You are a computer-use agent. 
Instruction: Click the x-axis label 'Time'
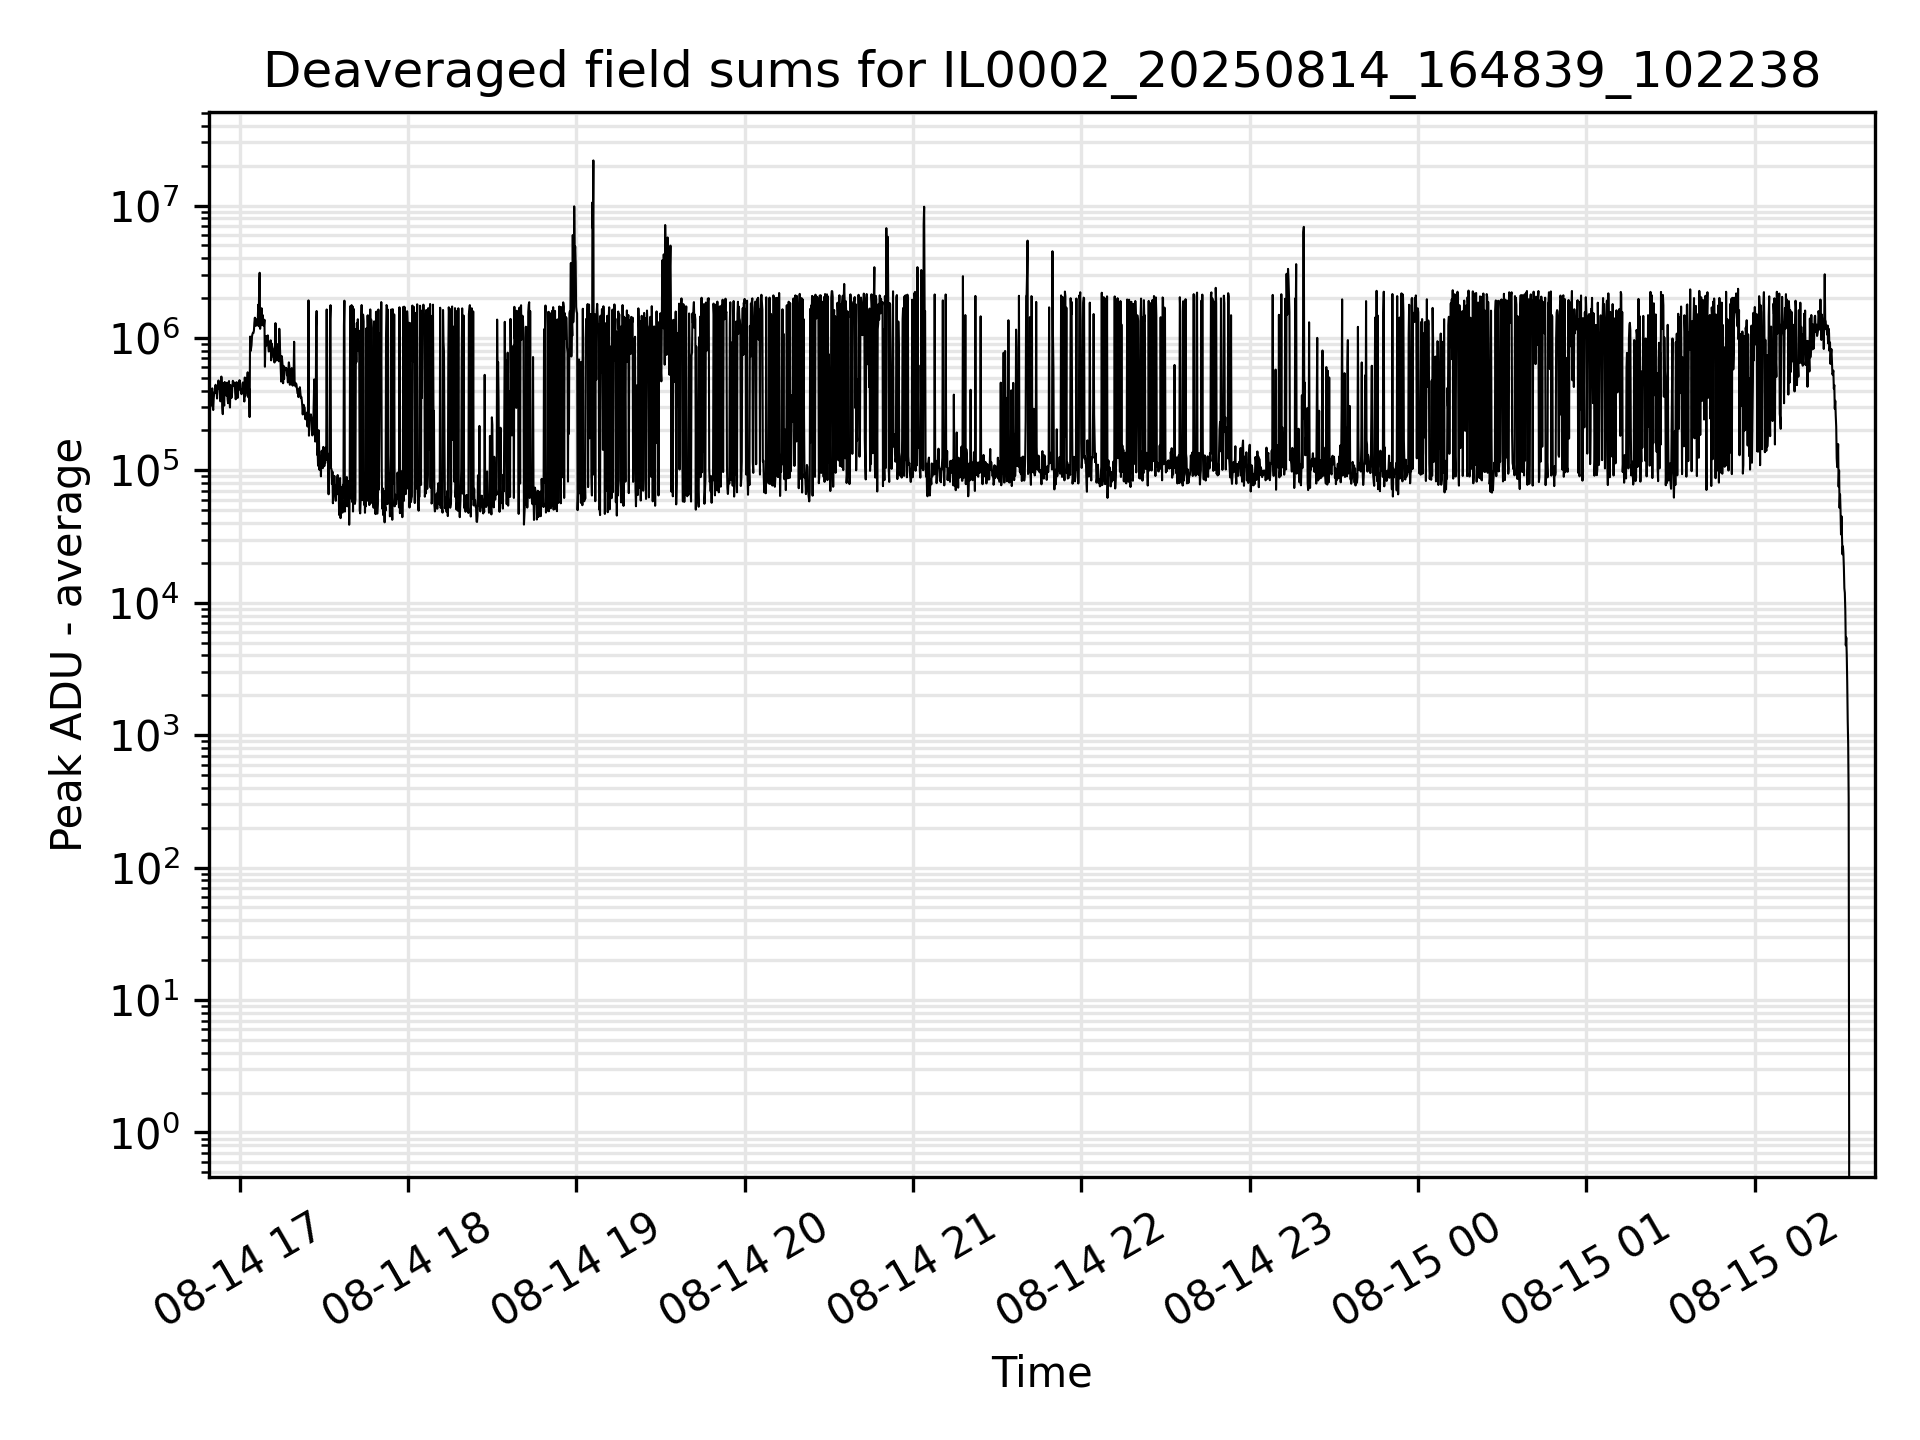[1041, 1373]
